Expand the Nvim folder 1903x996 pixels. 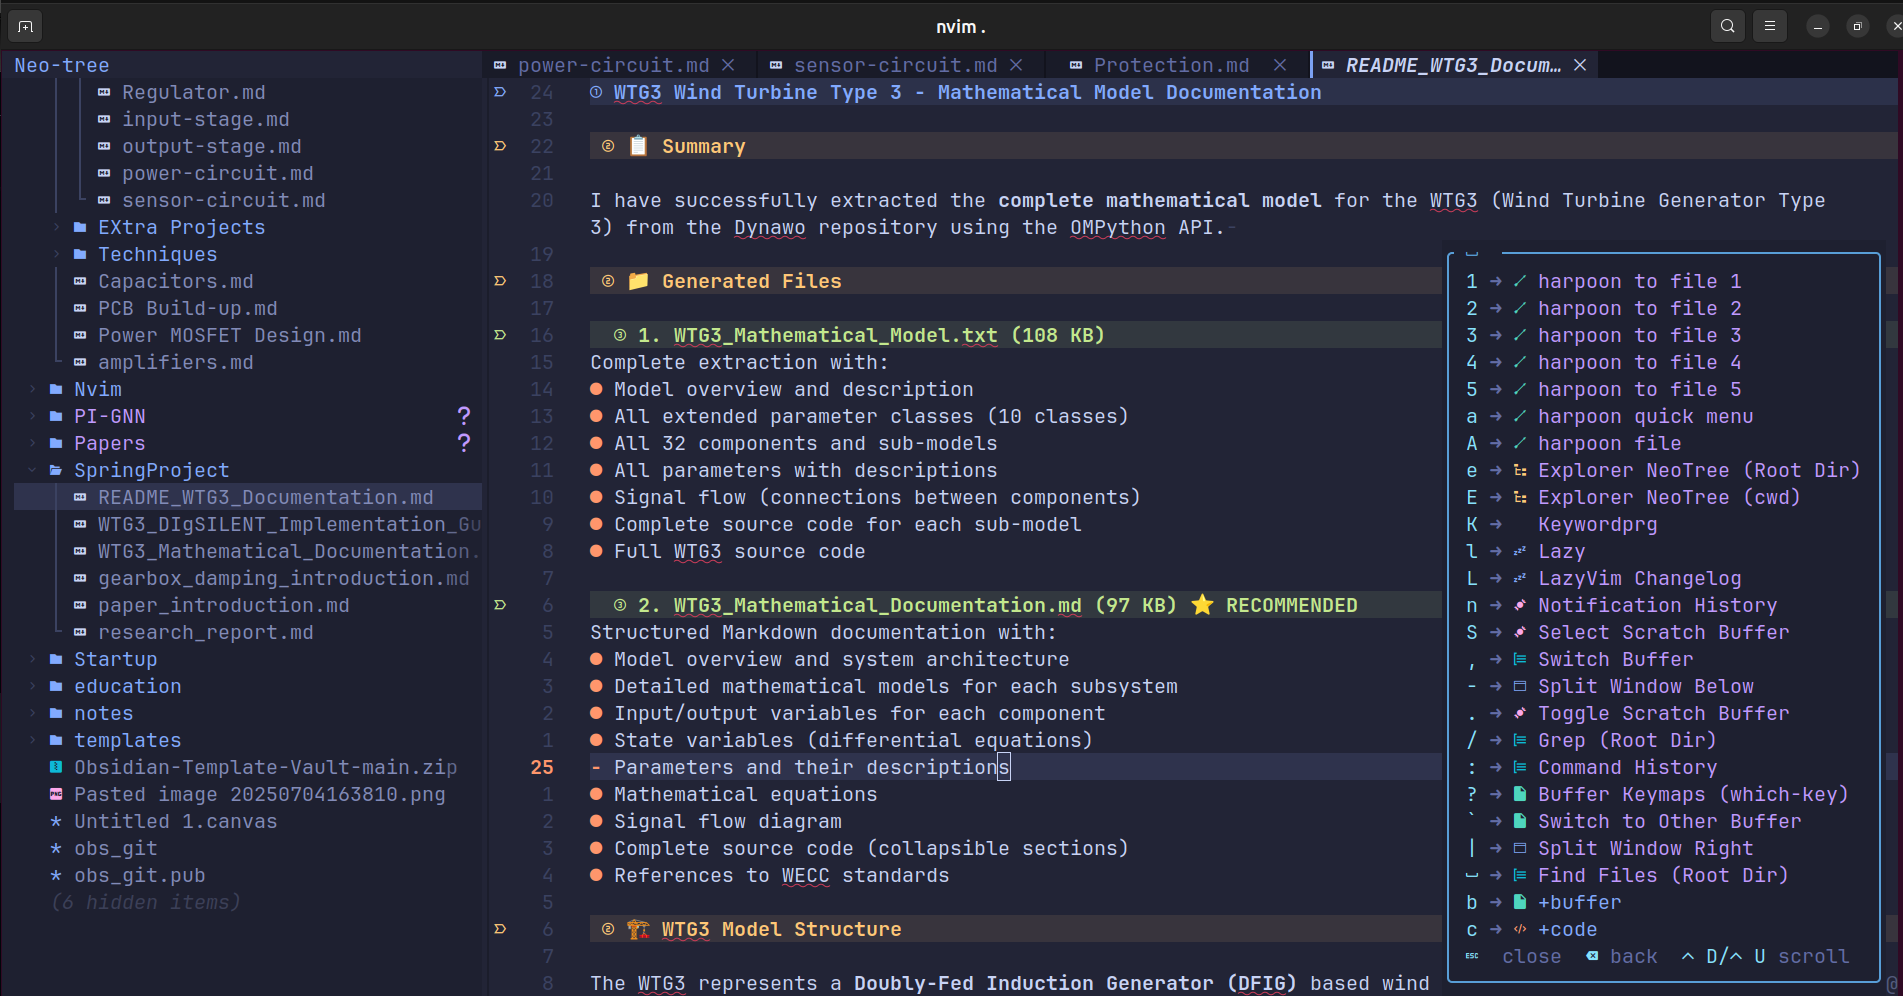[33, 389]
